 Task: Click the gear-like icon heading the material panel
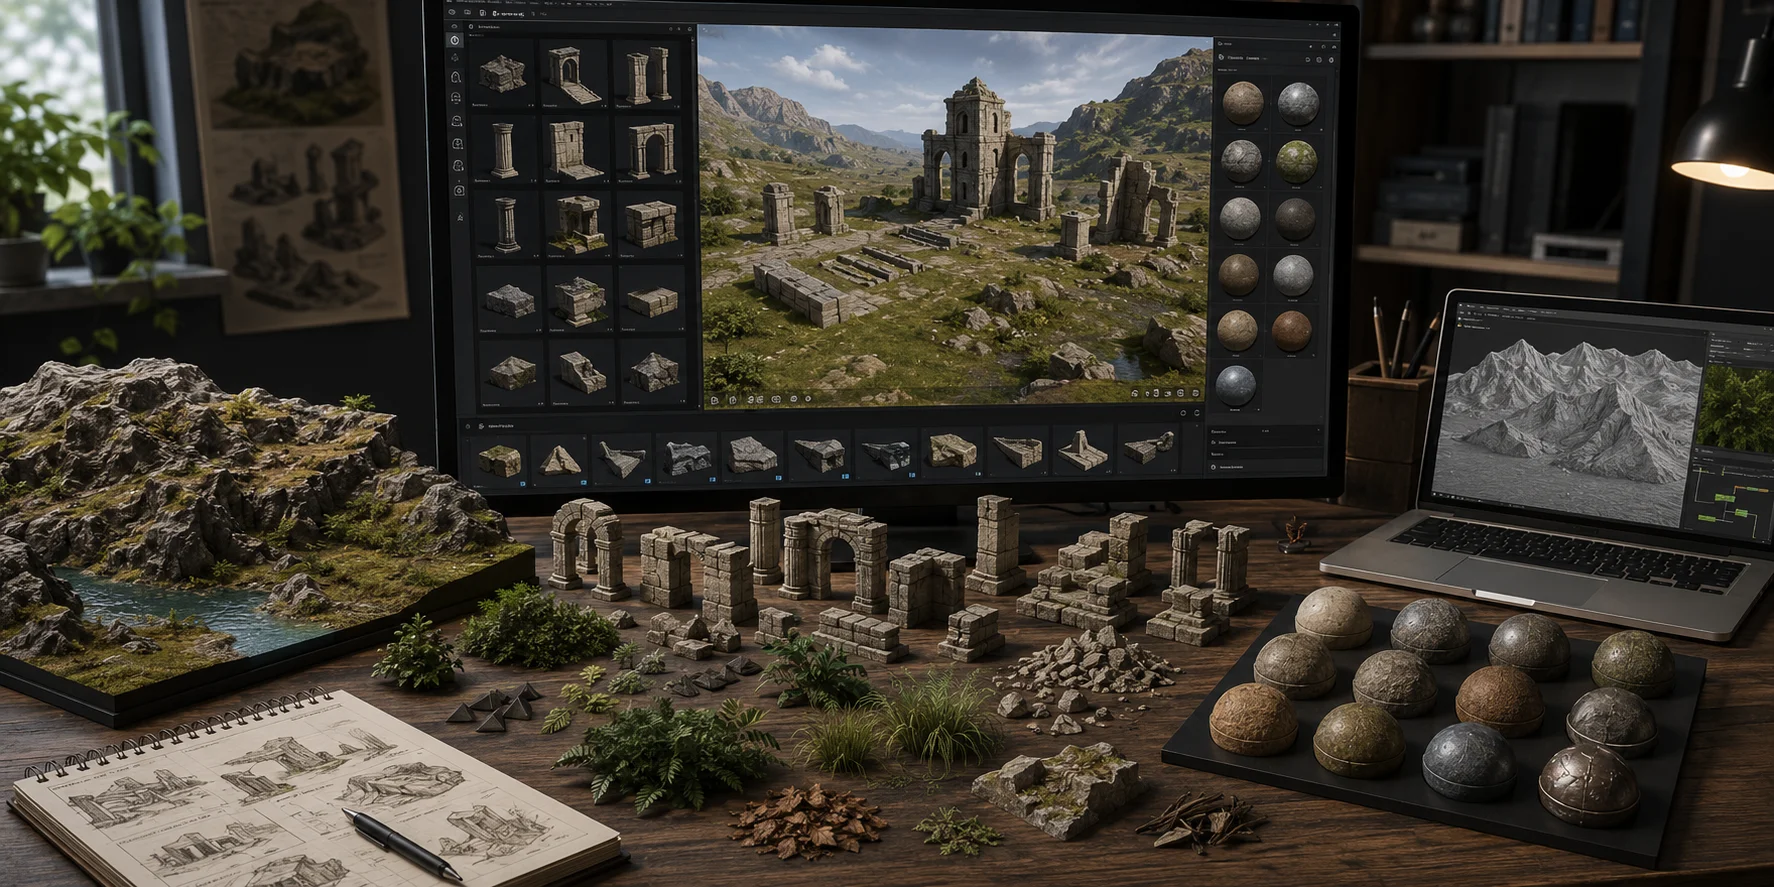coord(1222,58)
